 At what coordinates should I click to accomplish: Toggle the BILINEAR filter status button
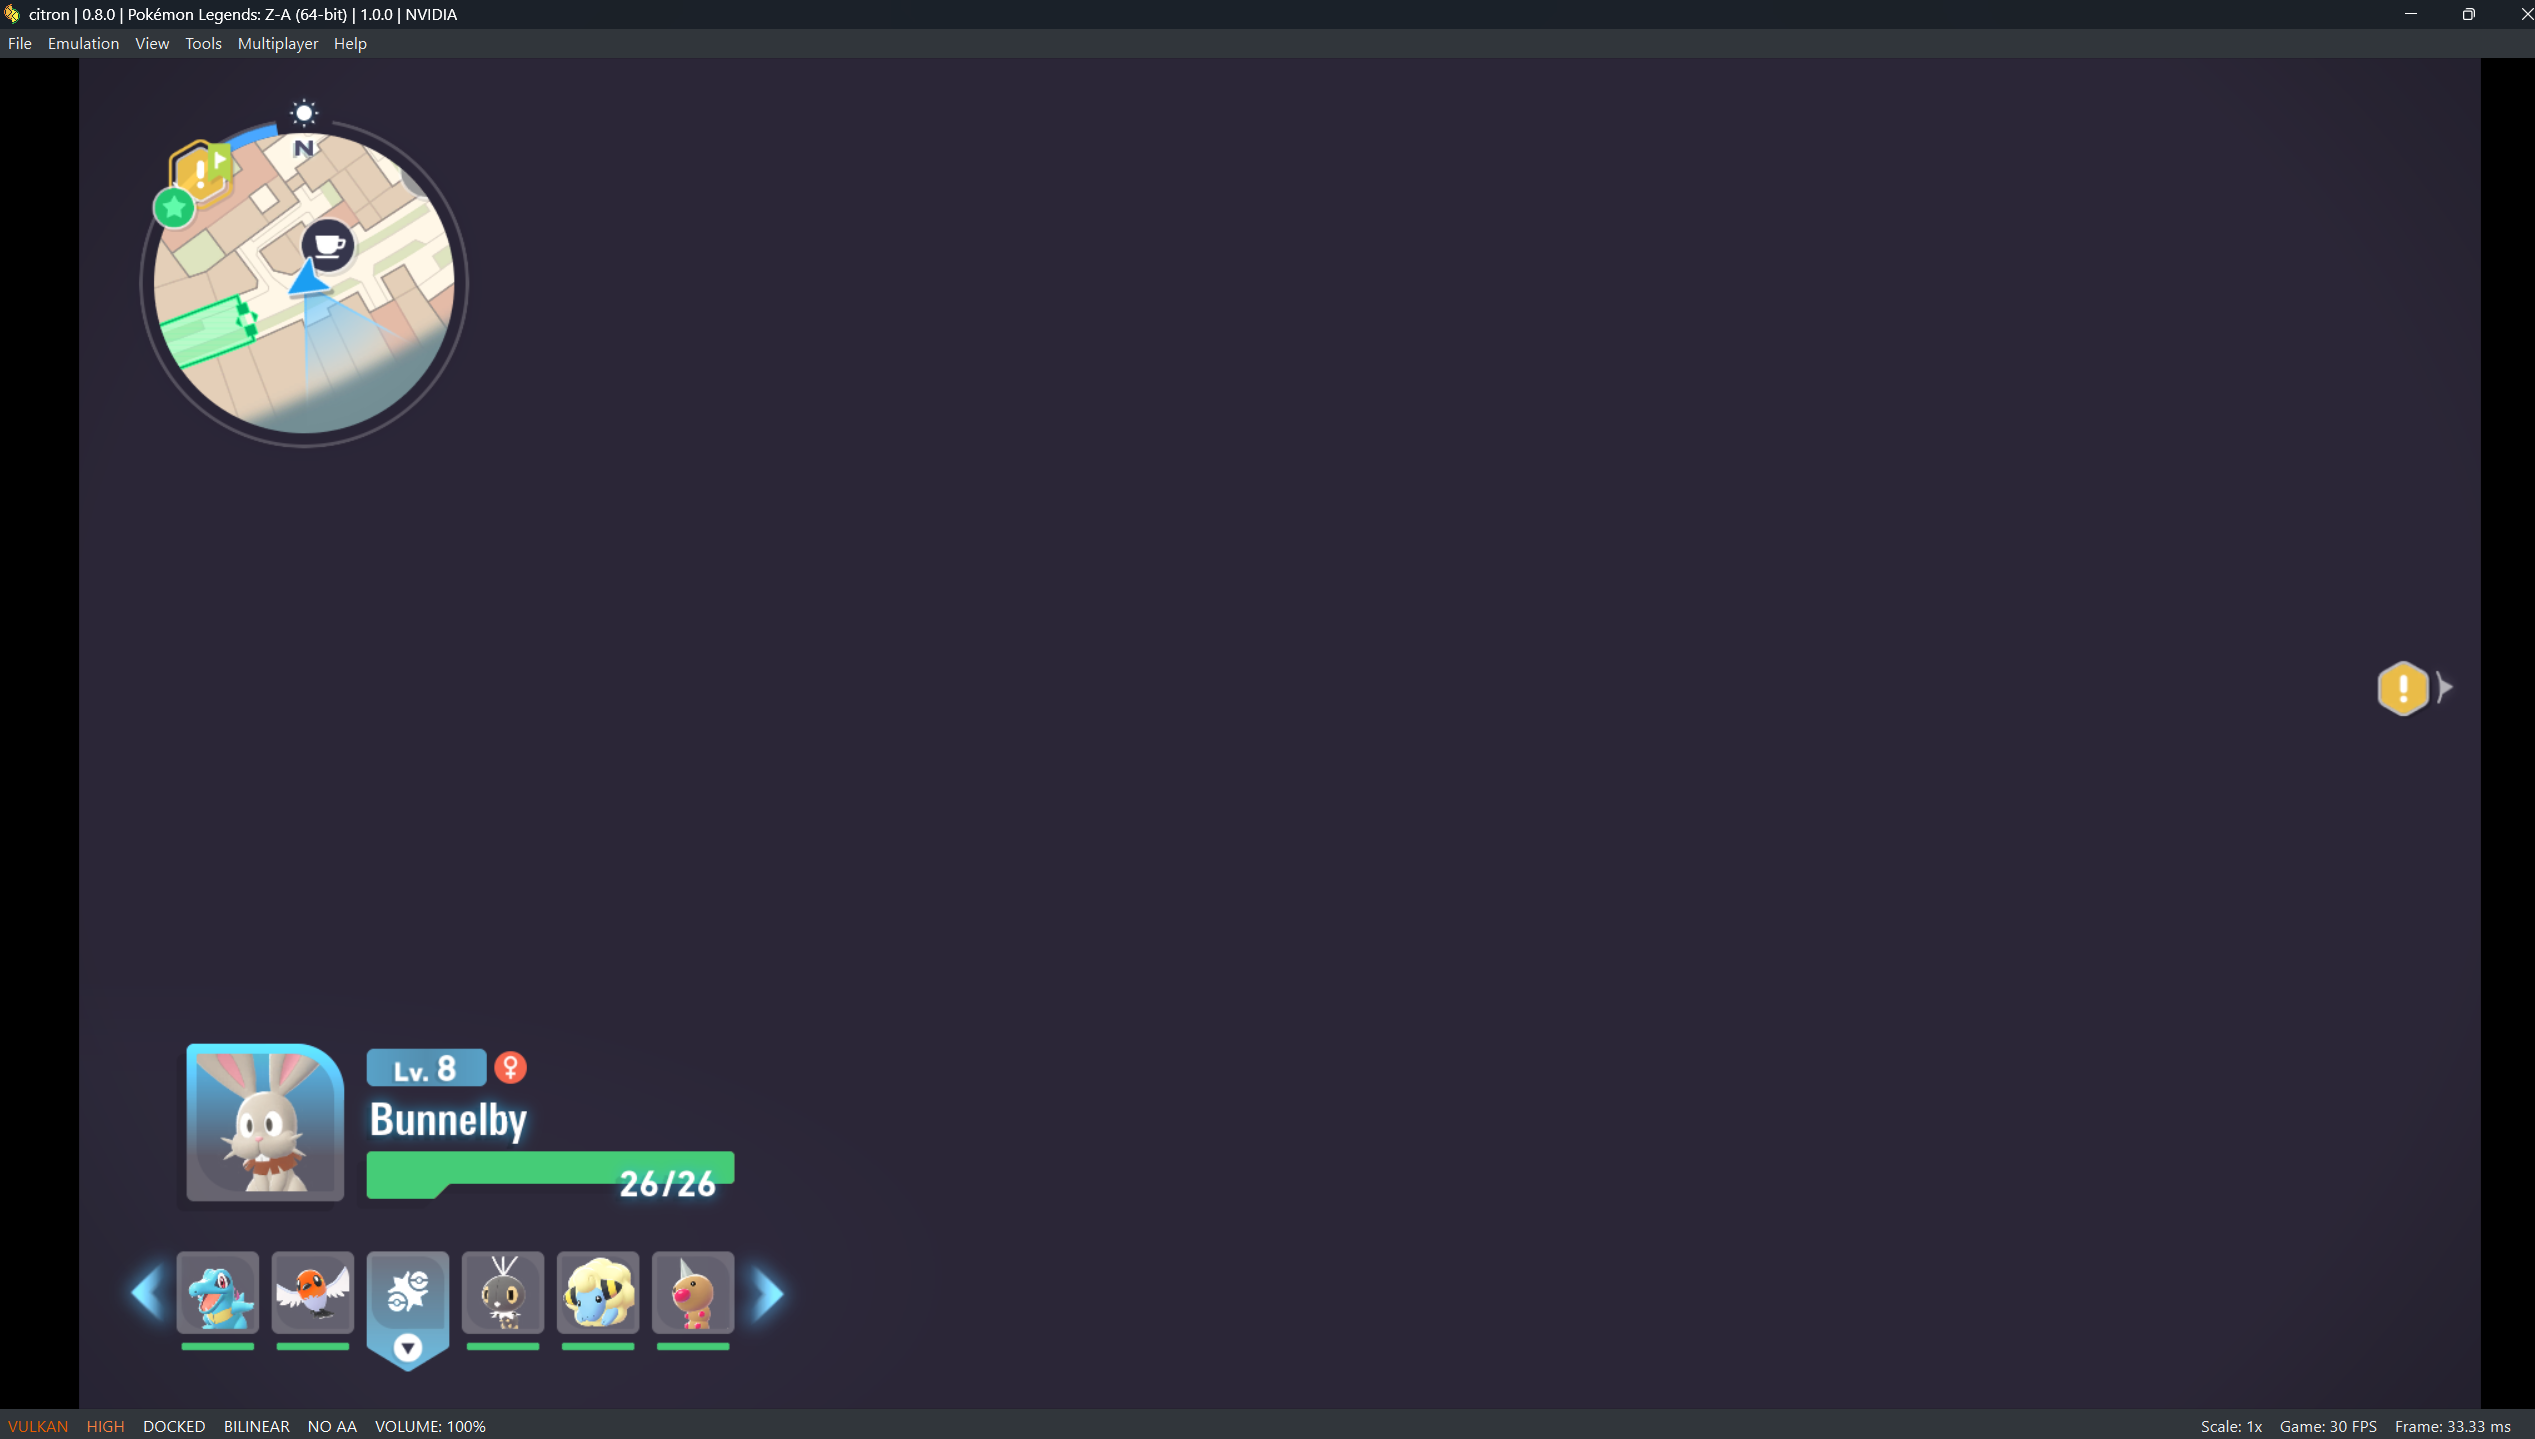coord(256,1426)
